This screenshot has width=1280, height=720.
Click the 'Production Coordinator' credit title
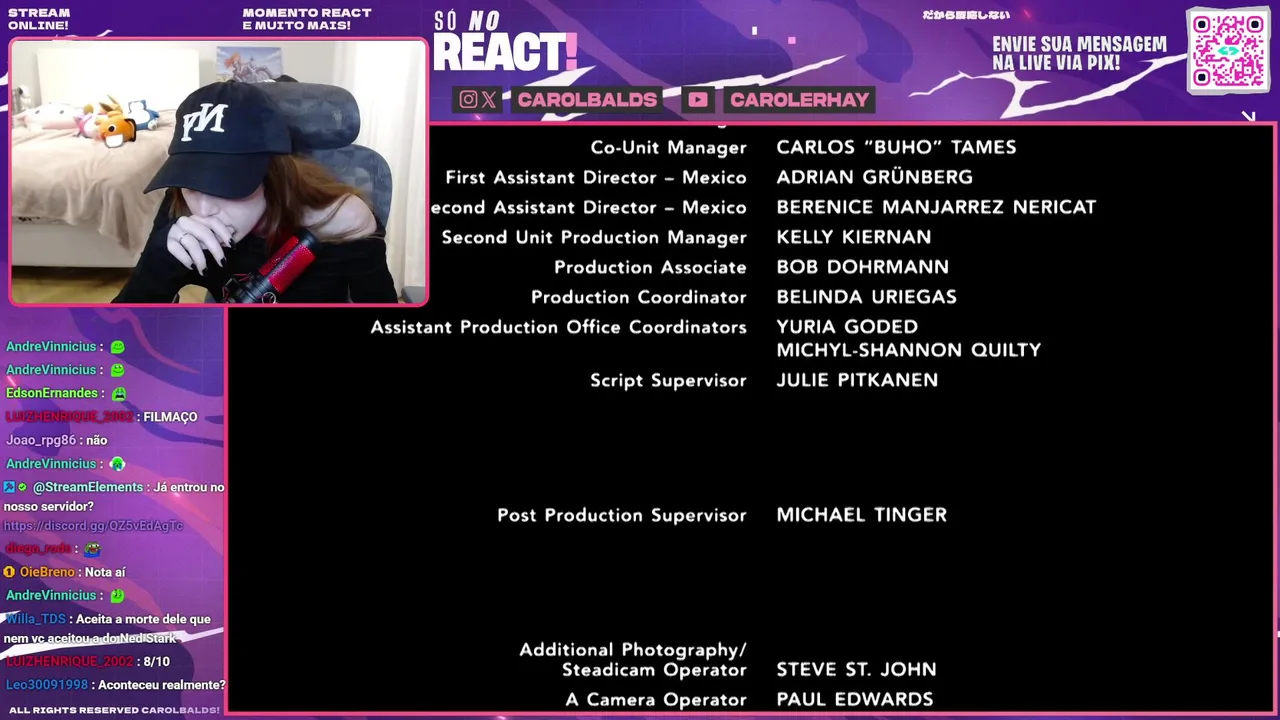pos(639,298)
